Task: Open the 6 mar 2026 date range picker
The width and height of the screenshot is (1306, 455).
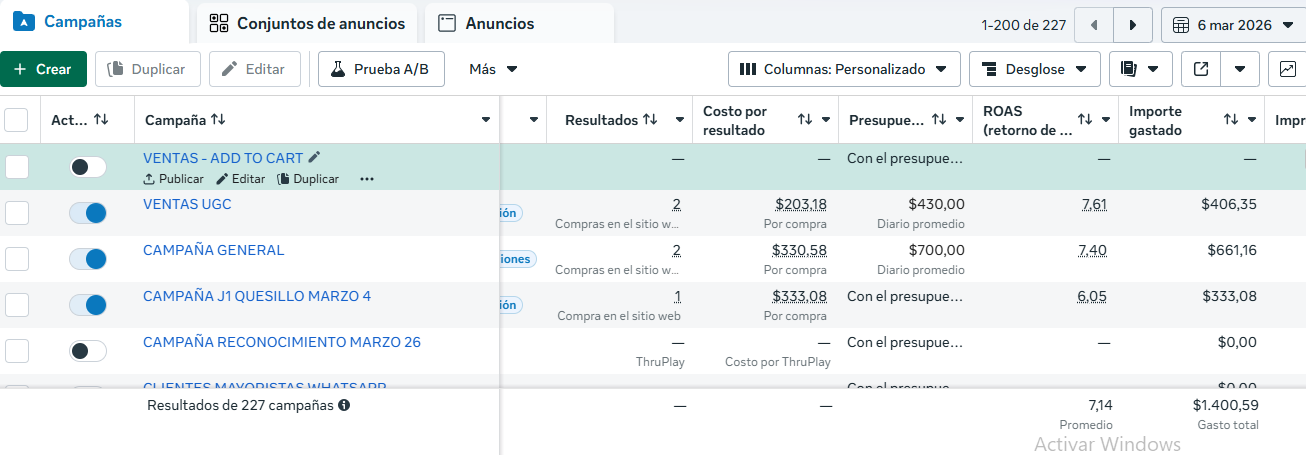Action: tap(1233, 25)
